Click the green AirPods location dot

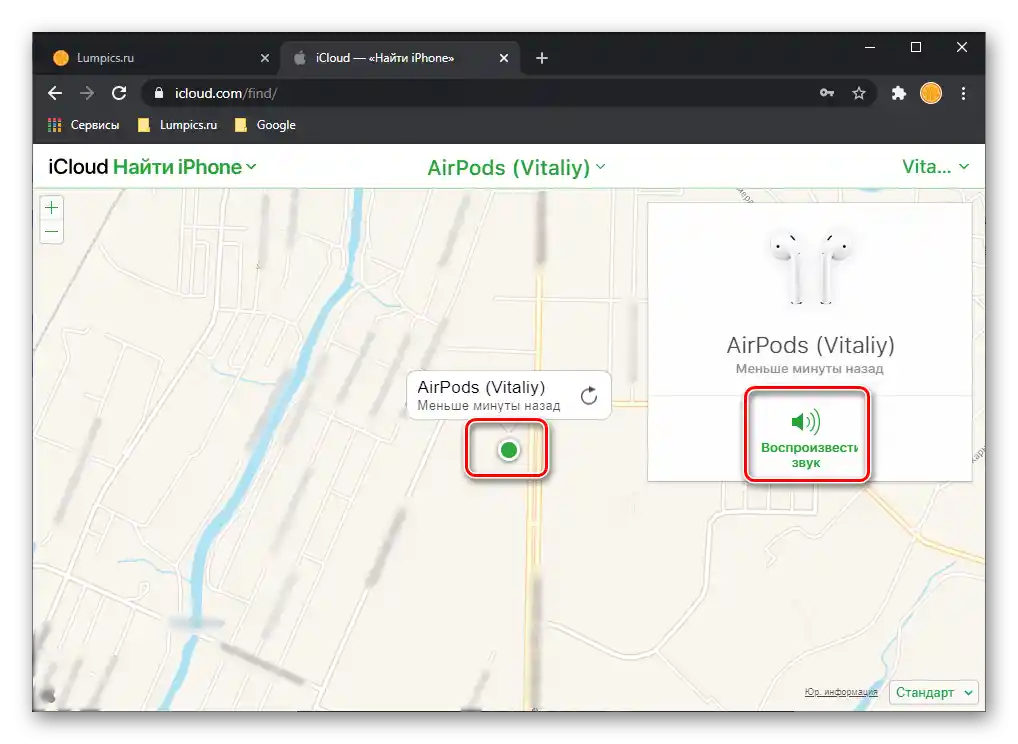point(509,450)
